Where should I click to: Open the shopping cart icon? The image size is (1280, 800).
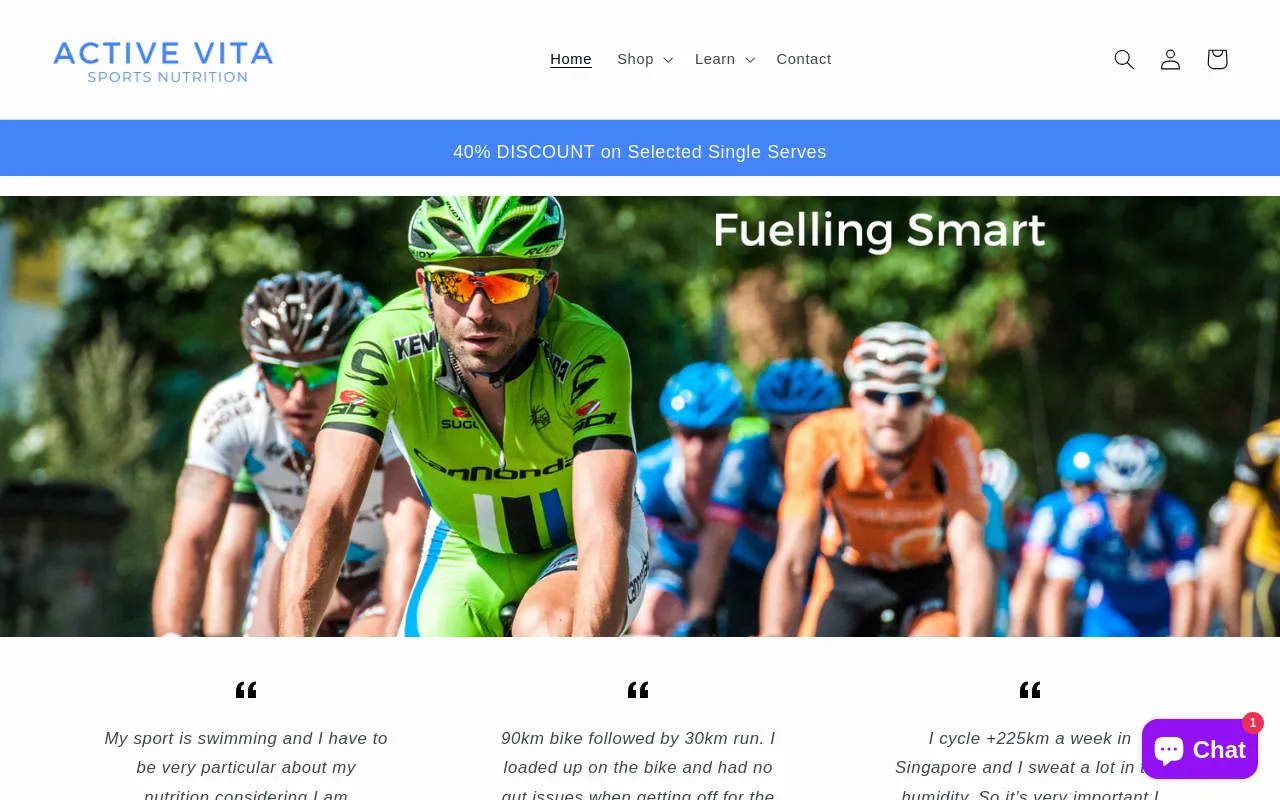coord(1217,60)
